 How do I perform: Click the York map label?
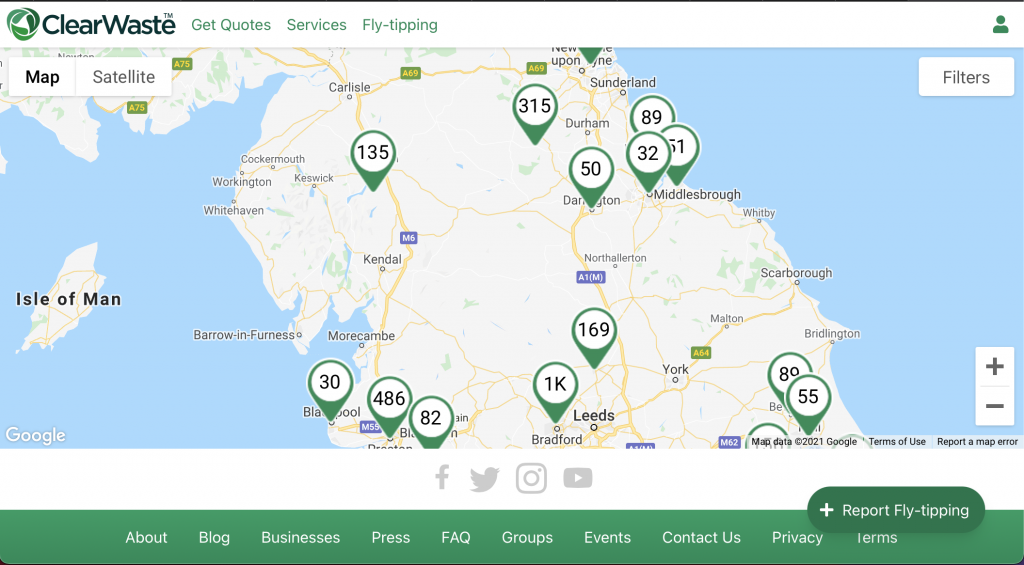[x=675, y=370]
